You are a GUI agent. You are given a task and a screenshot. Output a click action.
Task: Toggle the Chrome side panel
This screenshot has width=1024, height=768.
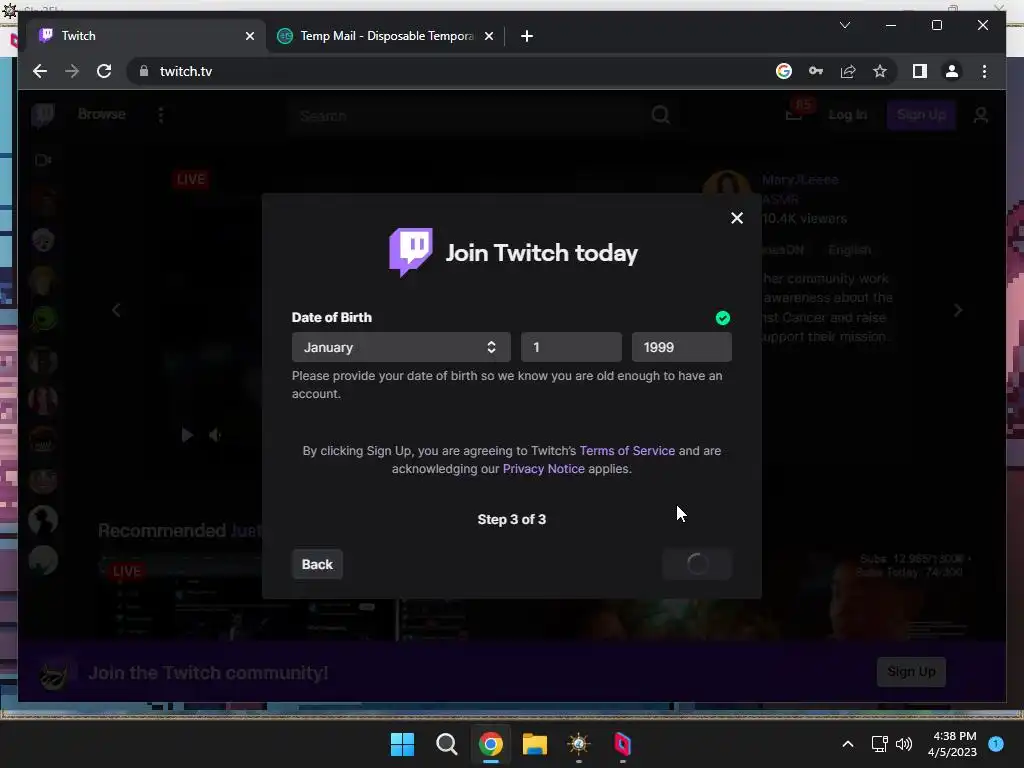tap(920, 71)
